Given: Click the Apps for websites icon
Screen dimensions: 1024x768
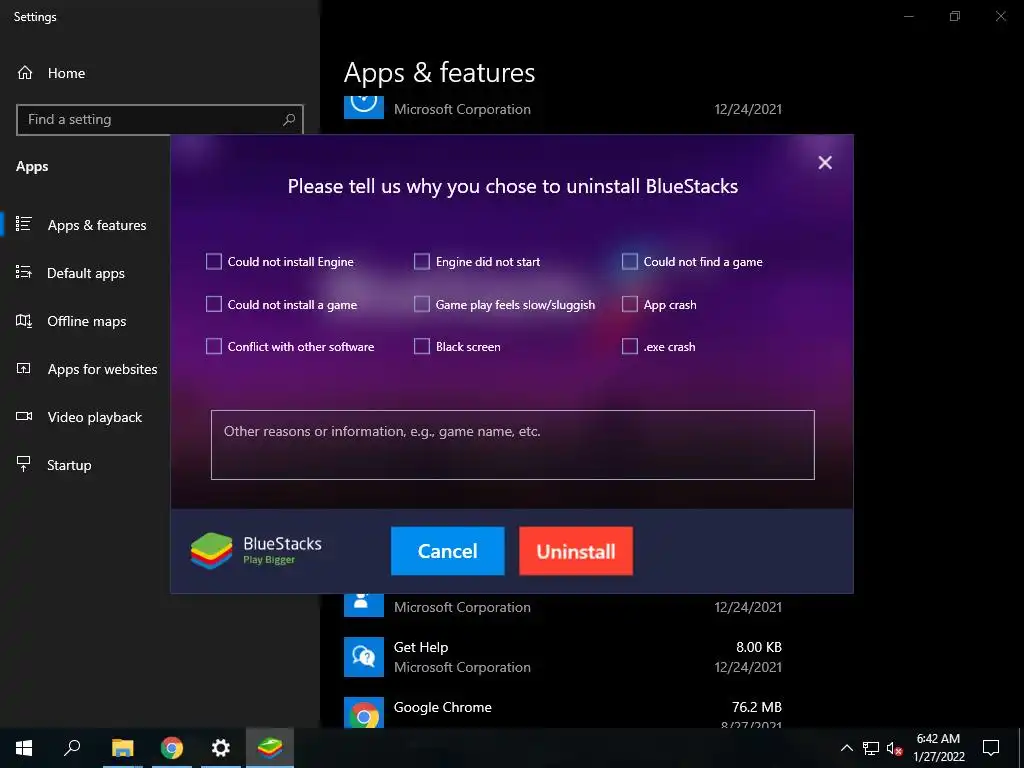Looking at the screenshot, I should 24,368.
